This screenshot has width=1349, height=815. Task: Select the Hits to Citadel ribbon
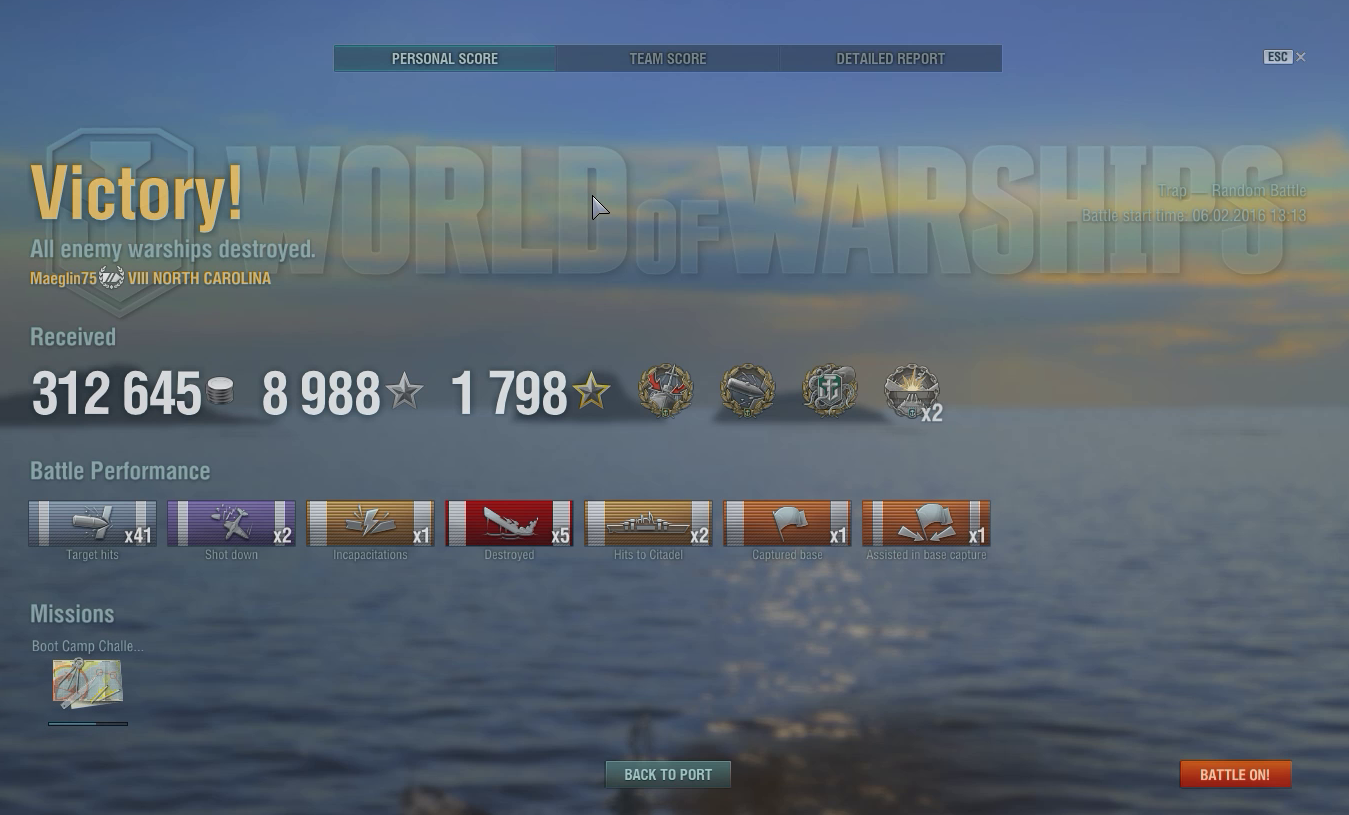coord(648,524)
